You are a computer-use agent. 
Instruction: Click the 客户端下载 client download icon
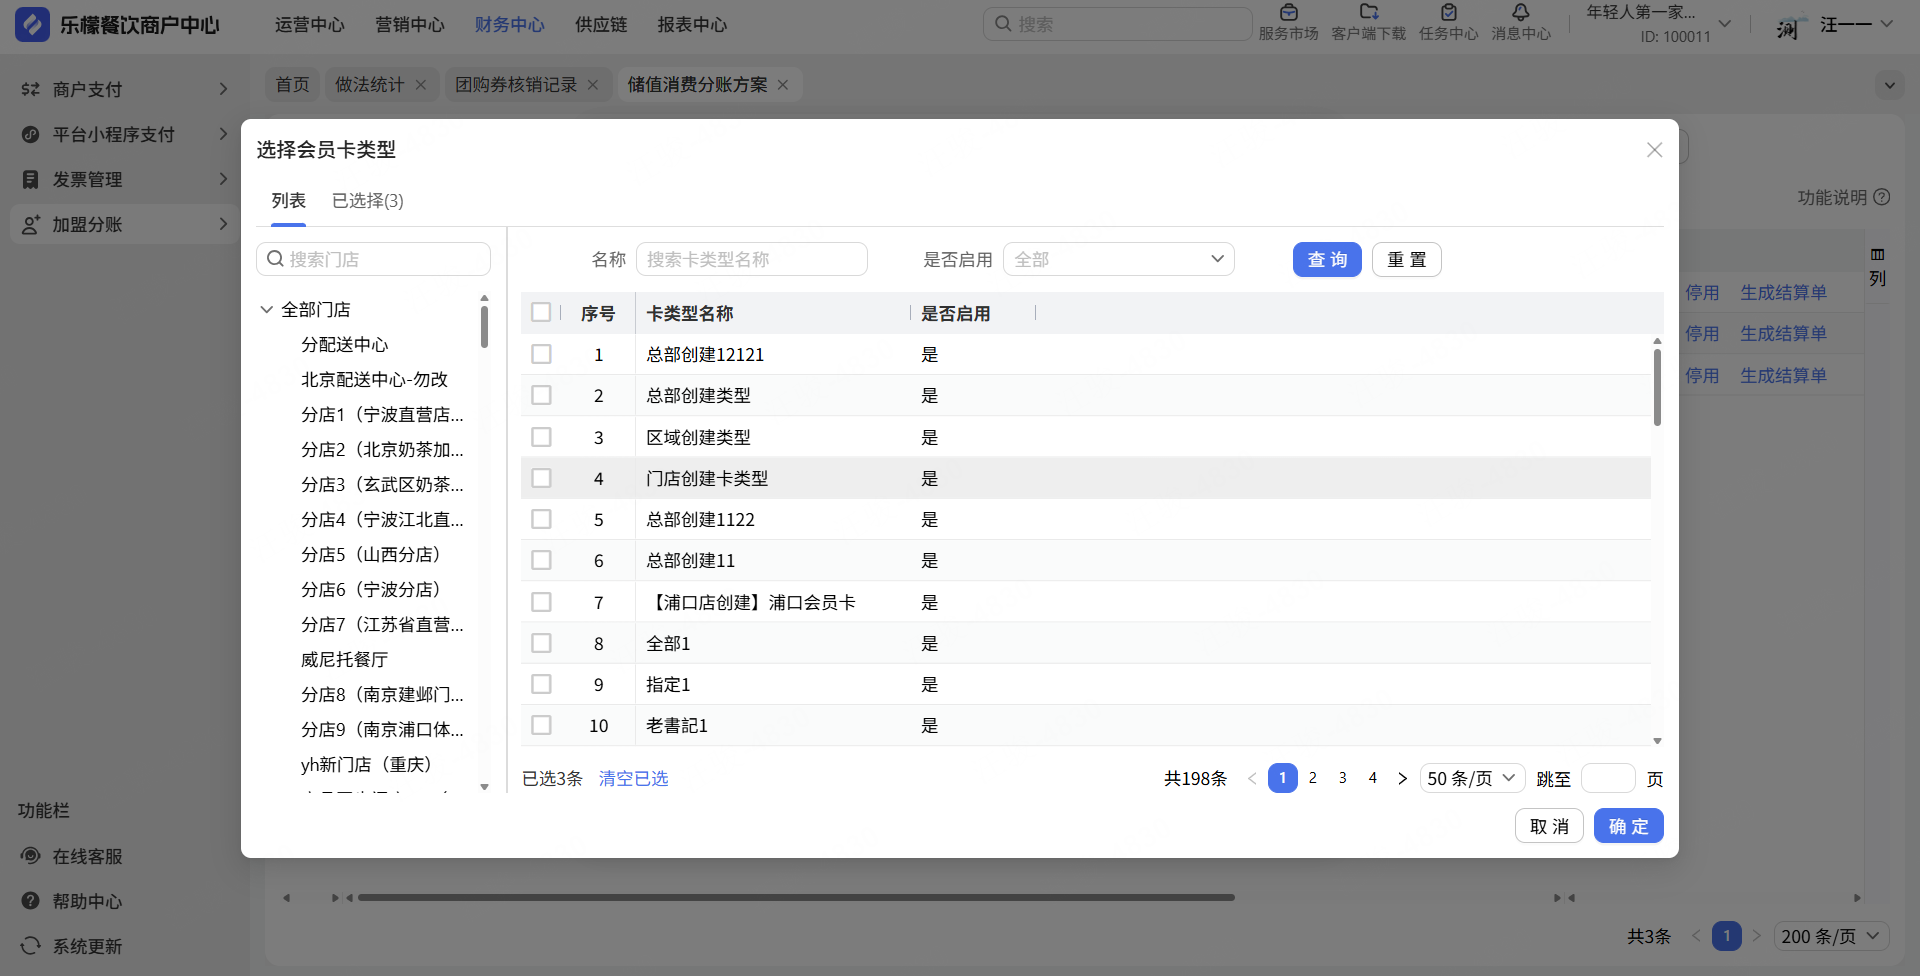click(1368, 13)
